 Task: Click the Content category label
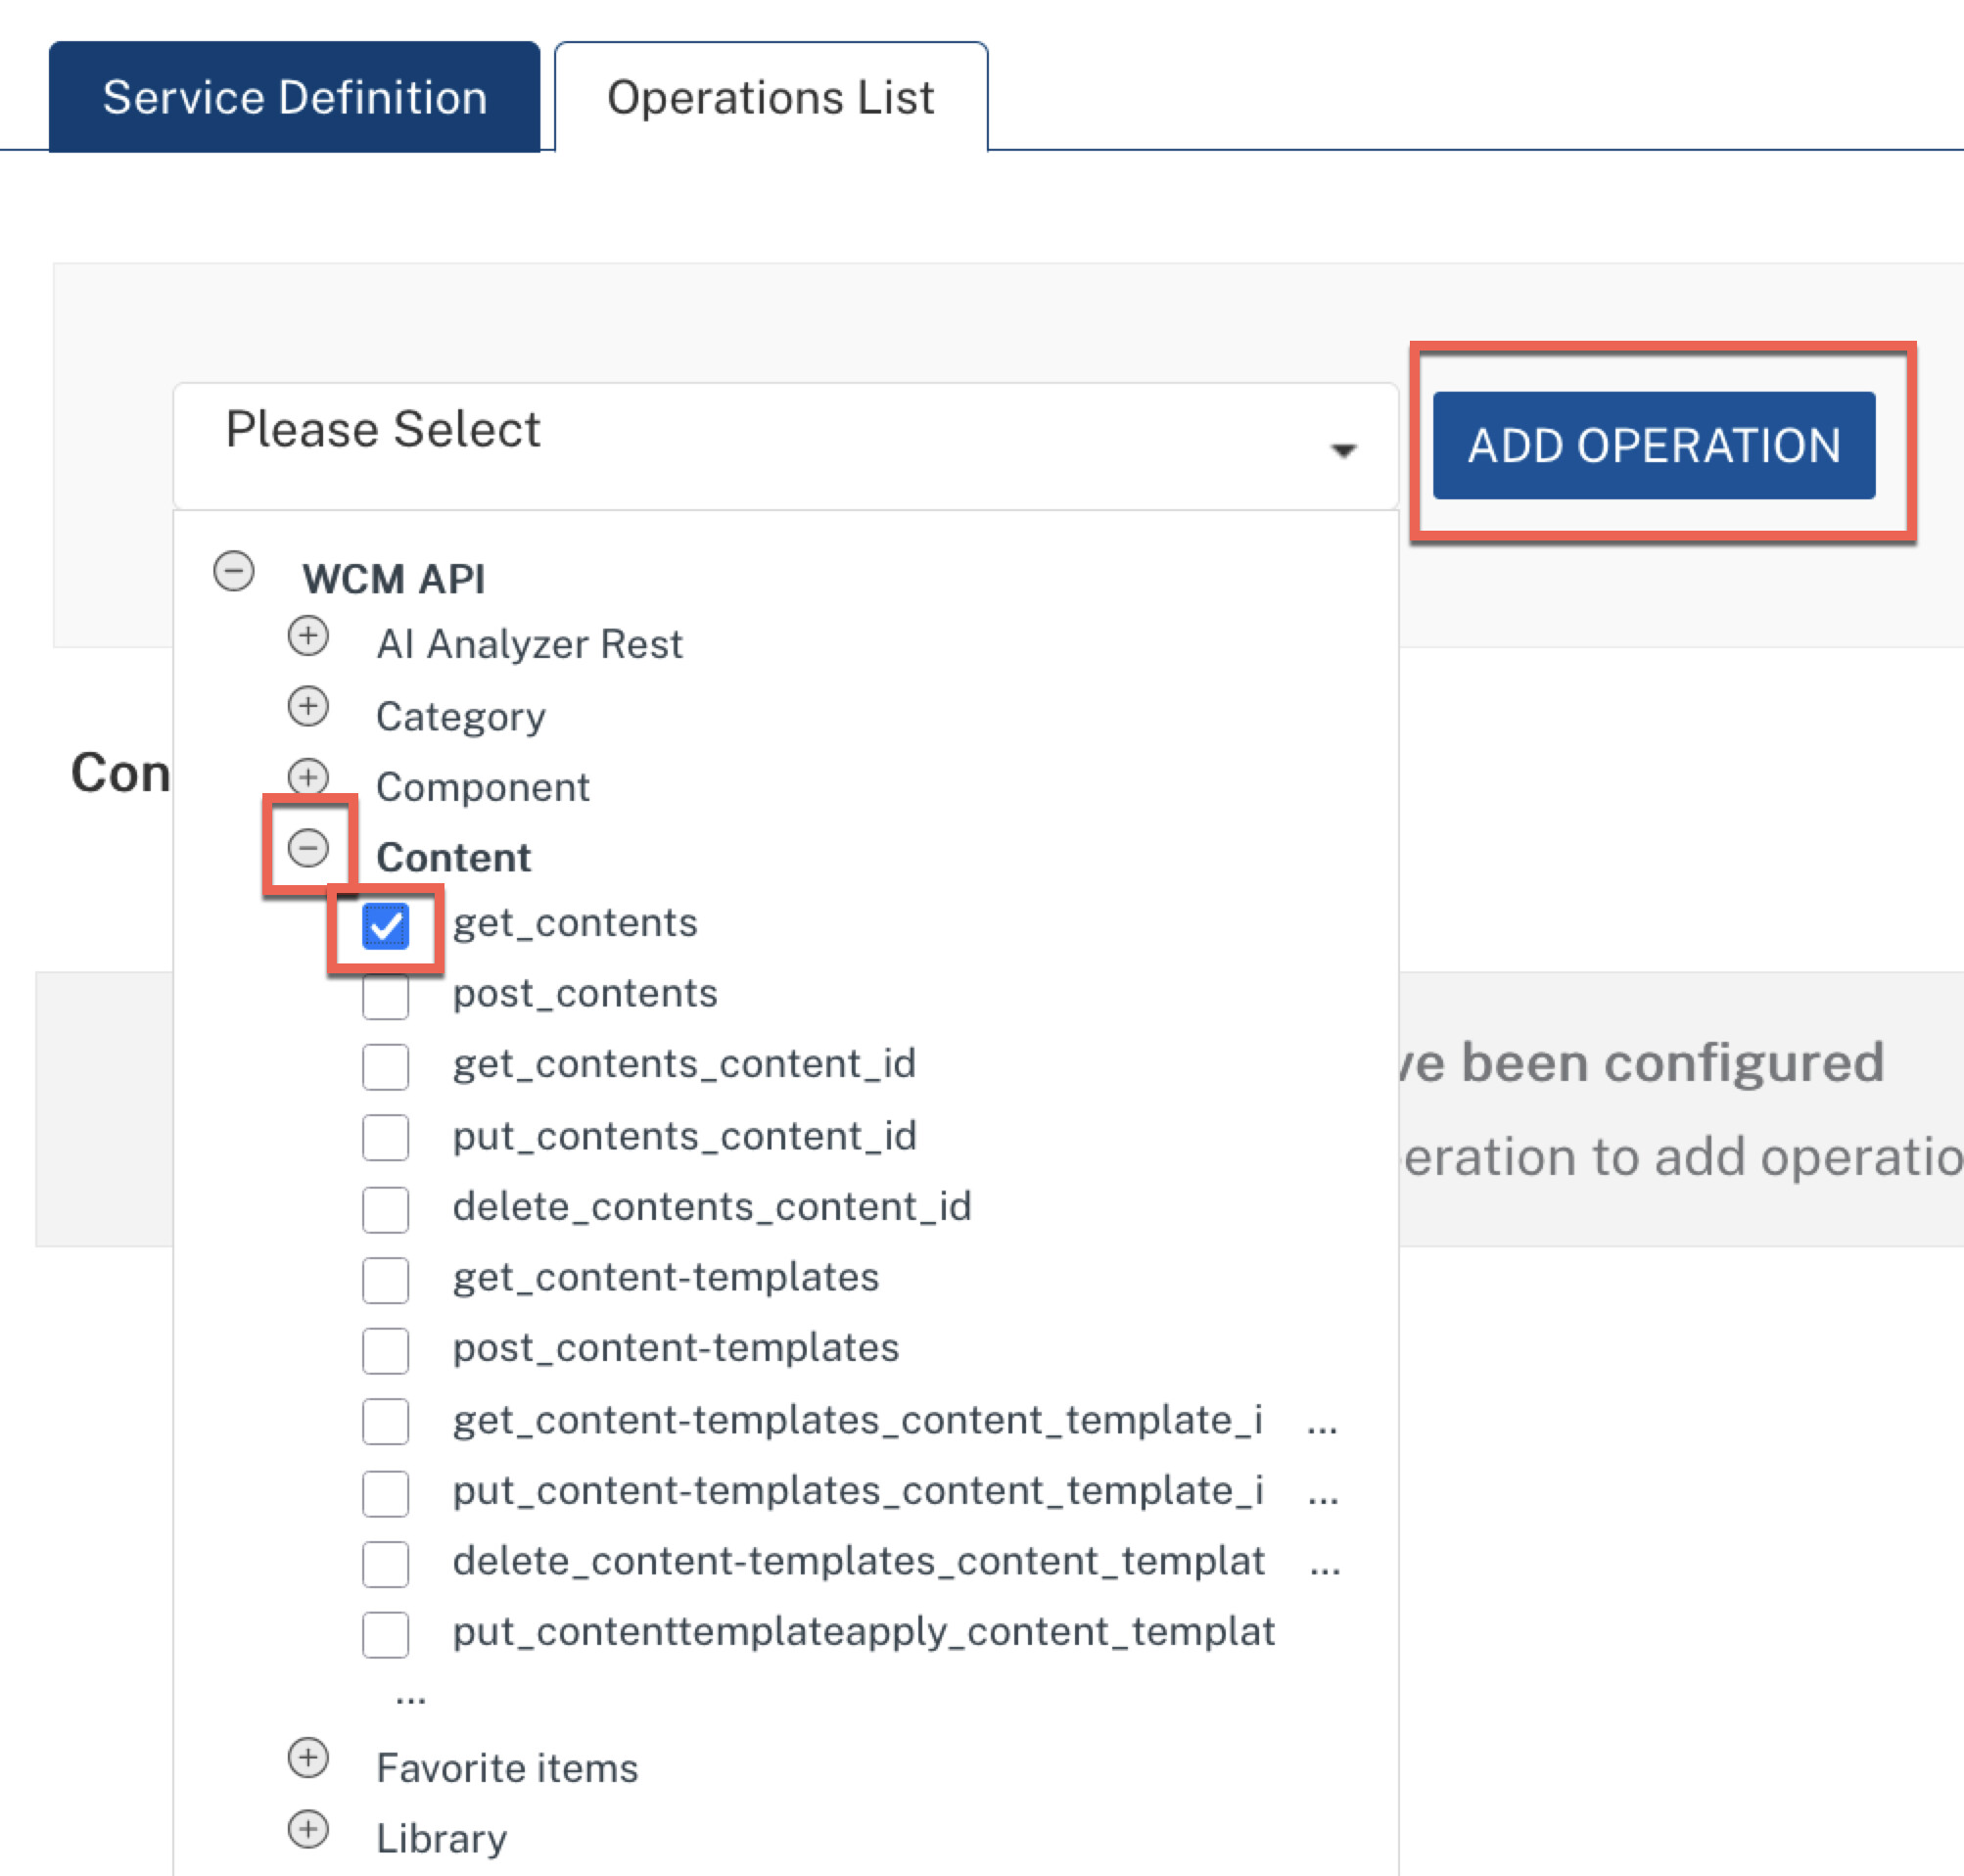(453, 858)
